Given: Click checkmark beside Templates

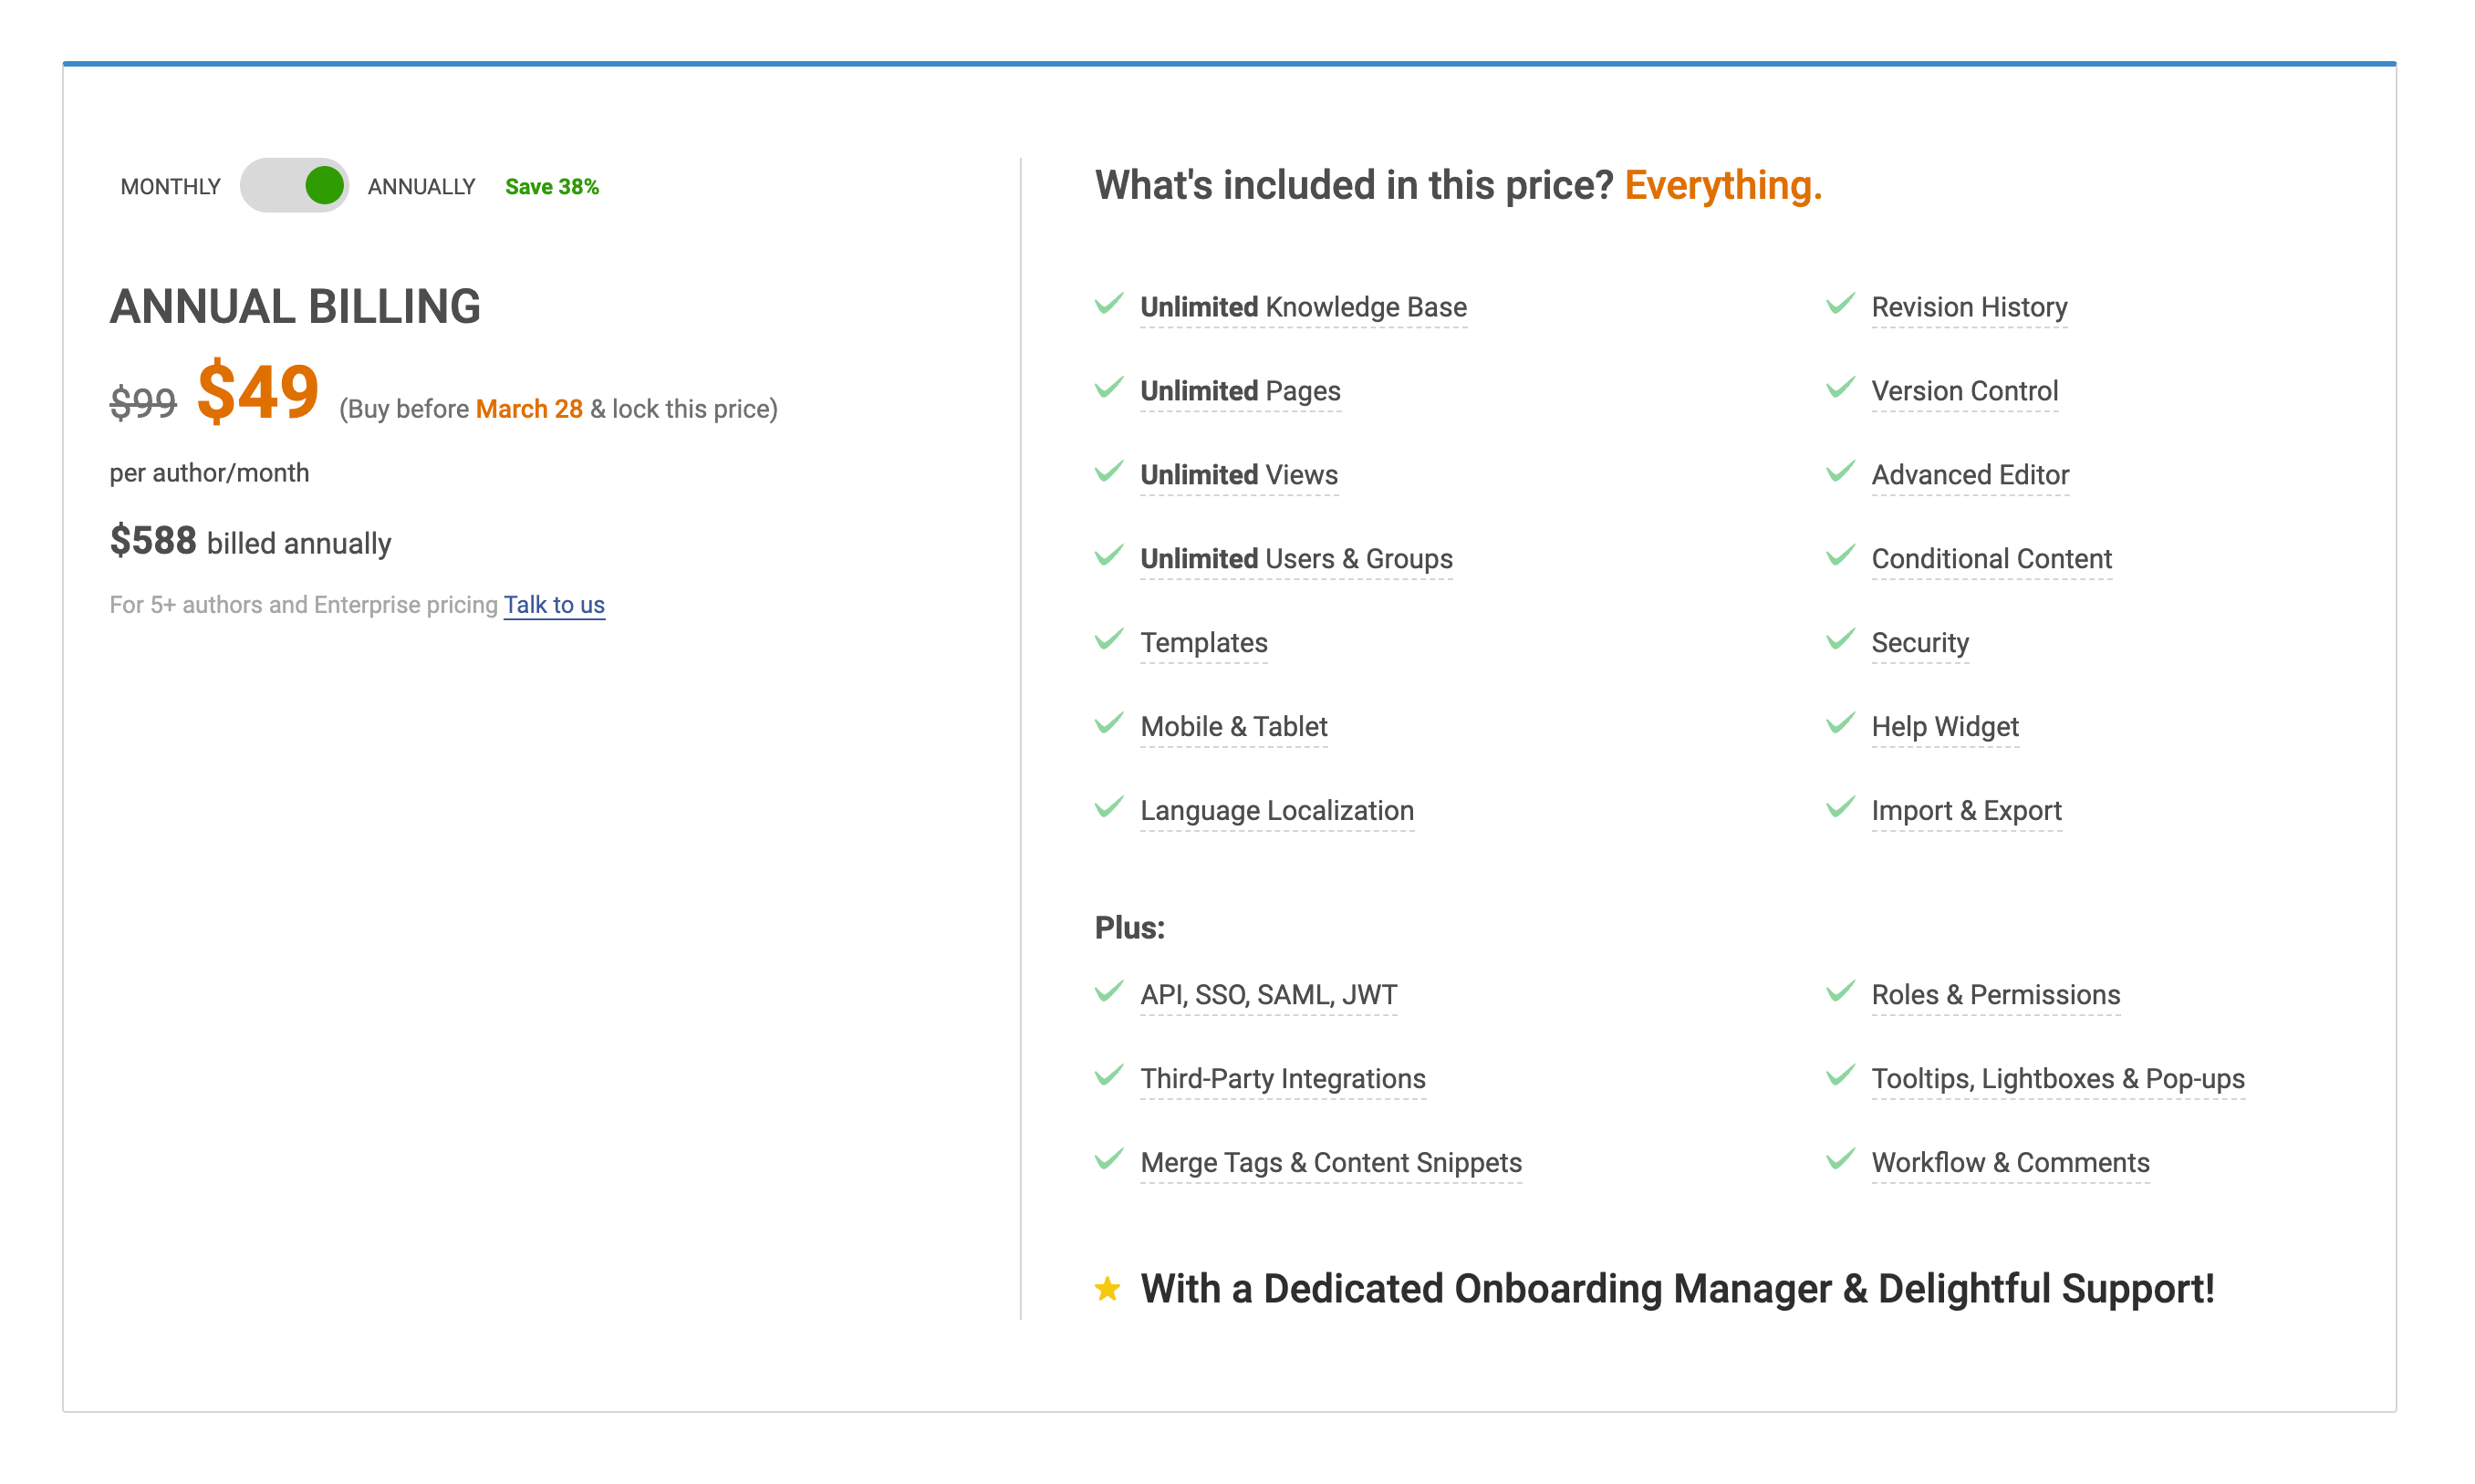Looking at the screenshot, I should [x=1109, y=640].
